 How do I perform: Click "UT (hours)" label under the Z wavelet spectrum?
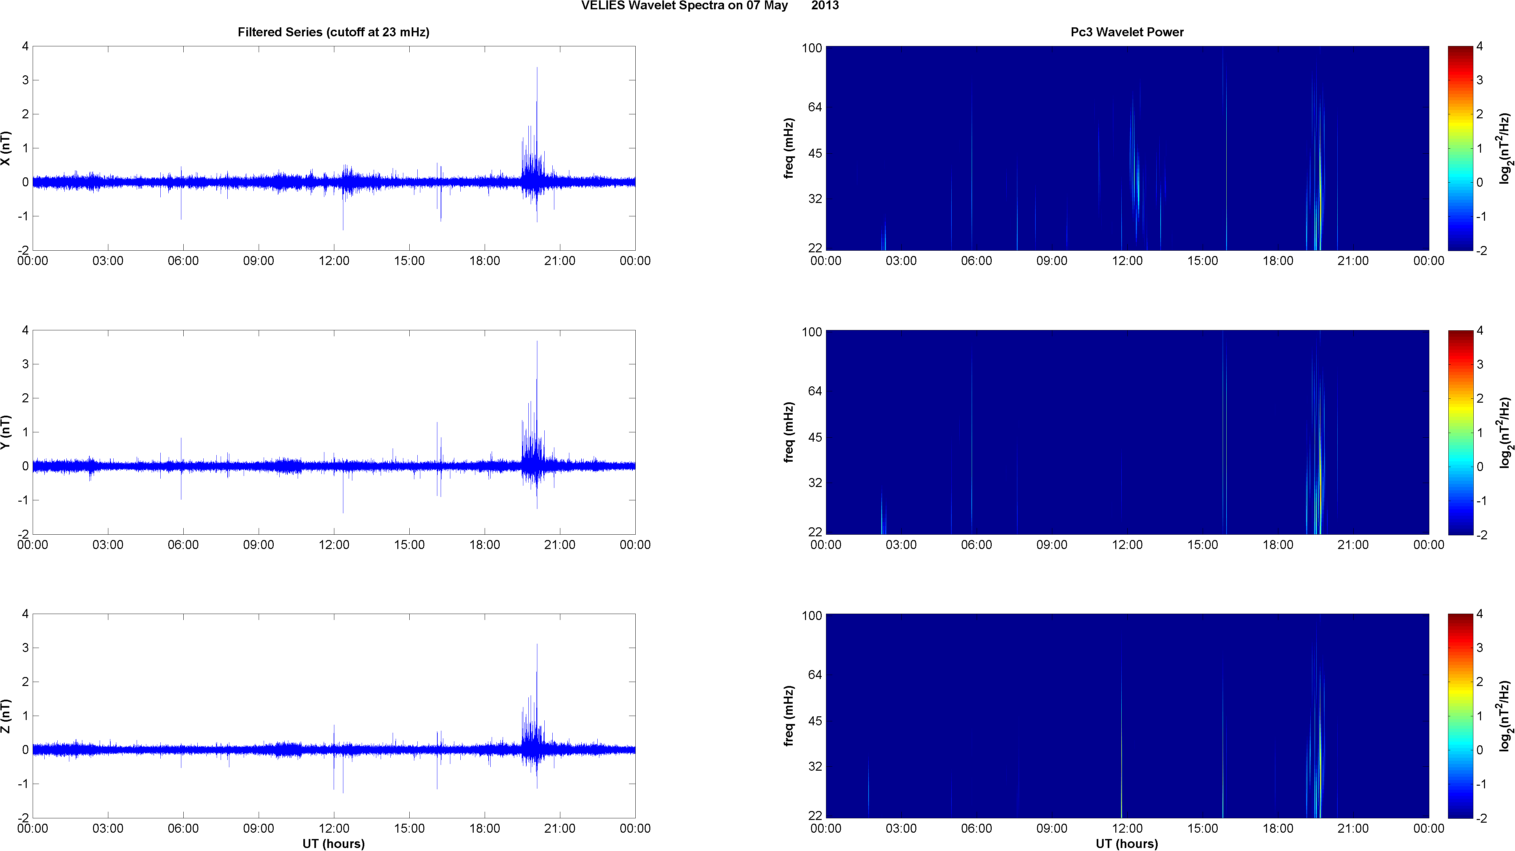coord(1127,844)
